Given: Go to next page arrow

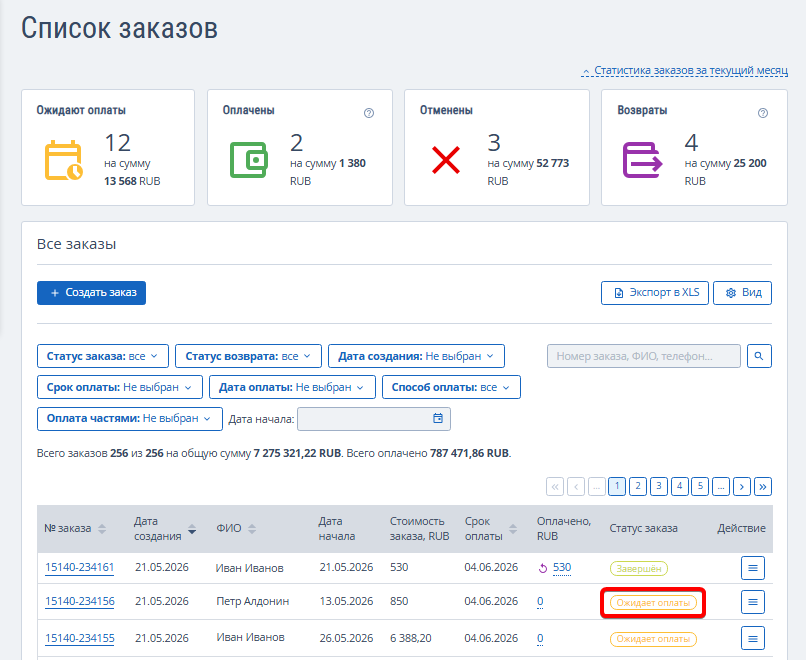Looking at the screenshot, I should pos(742,486).
